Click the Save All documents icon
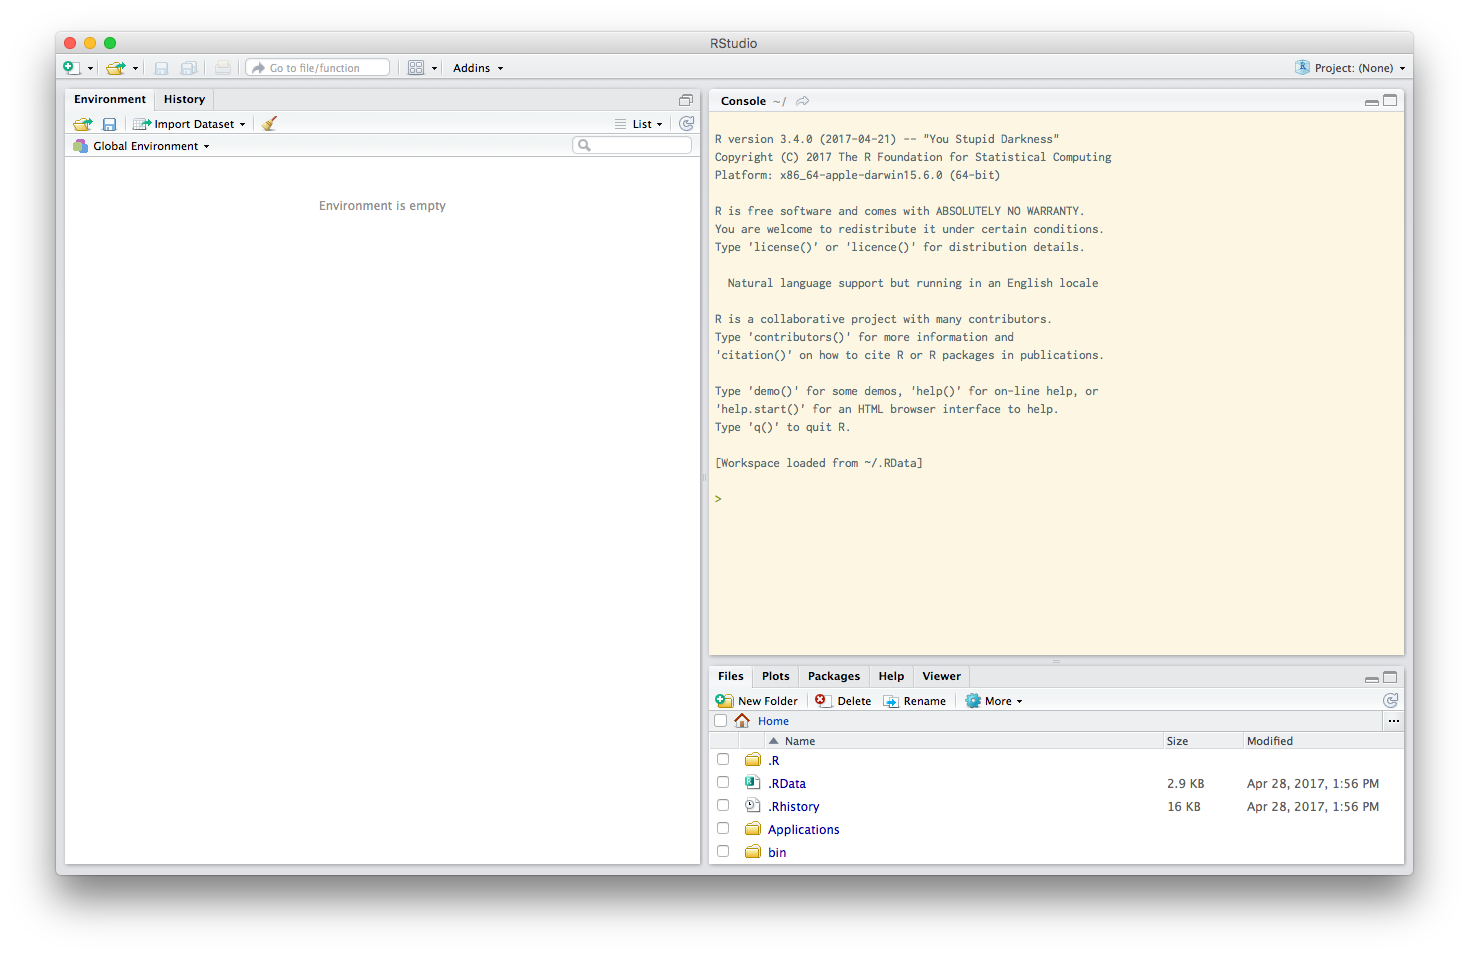 point(188,68)
